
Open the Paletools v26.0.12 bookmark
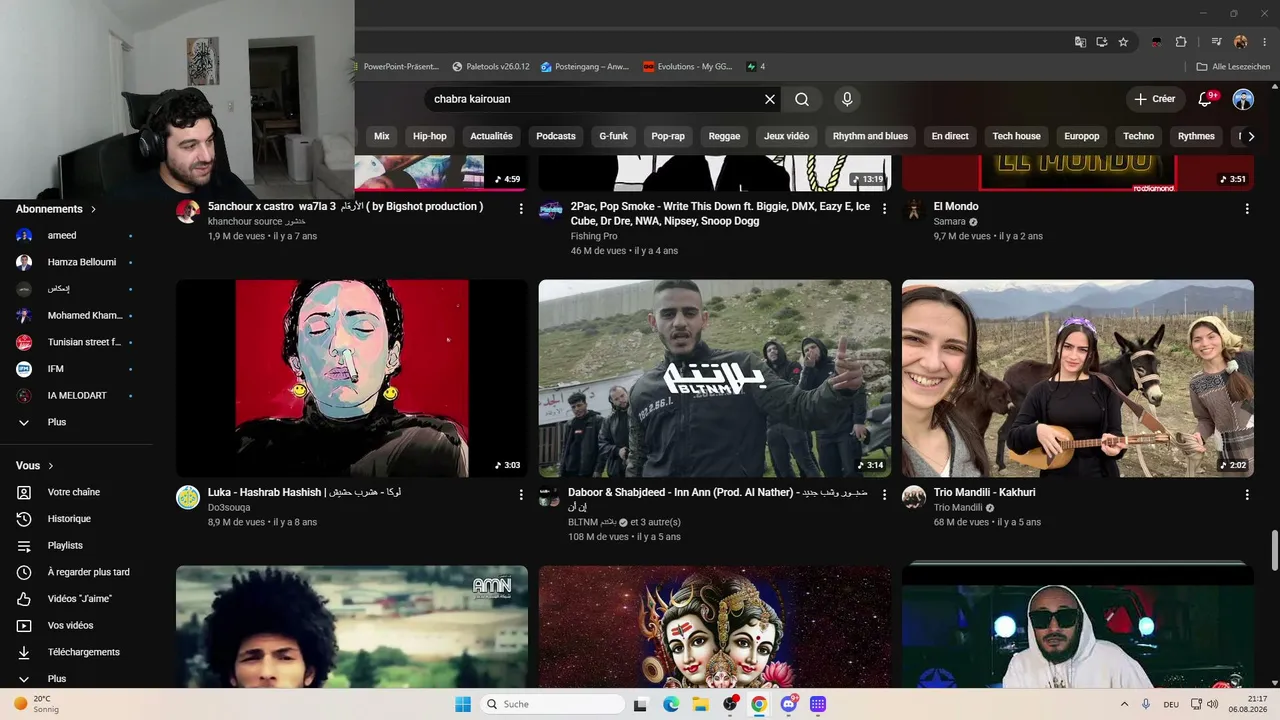pos(490,67)
